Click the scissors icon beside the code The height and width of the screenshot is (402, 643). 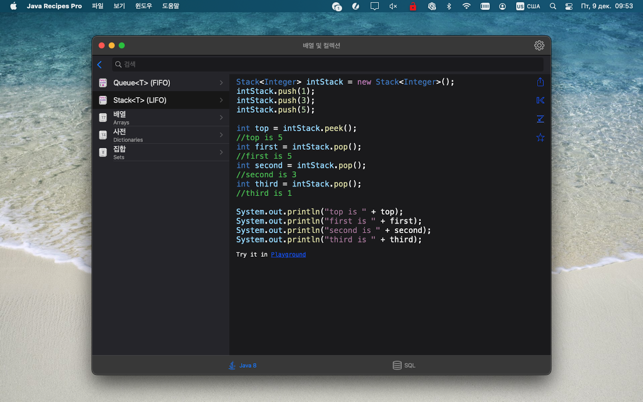pos(540,100)
